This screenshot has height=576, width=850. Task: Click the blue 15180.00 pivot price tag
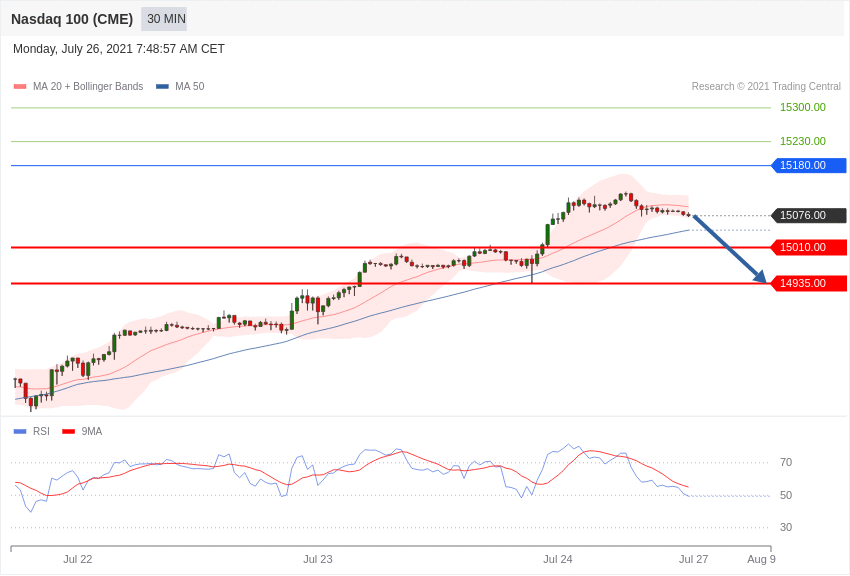tap(808, 165)
